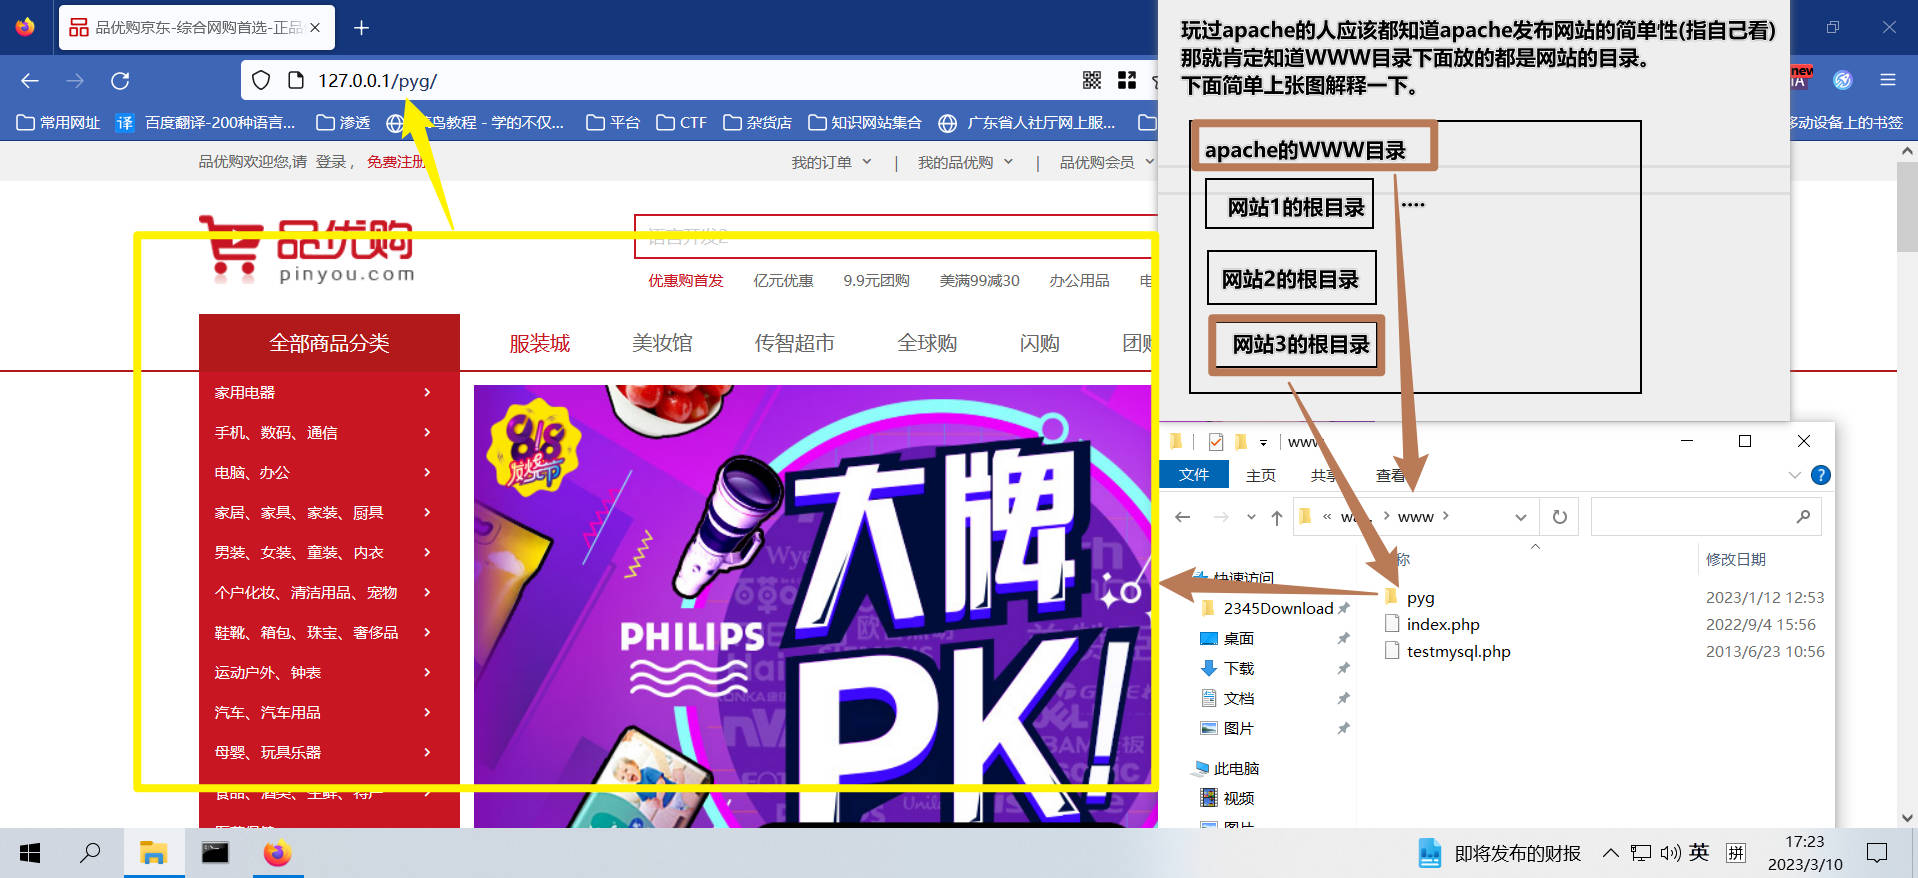The width and height of the screenshot is (1918, 878).
Task: Click 优惠购首发 hot link
Action: pyautogui.click(x=685, y=281)
